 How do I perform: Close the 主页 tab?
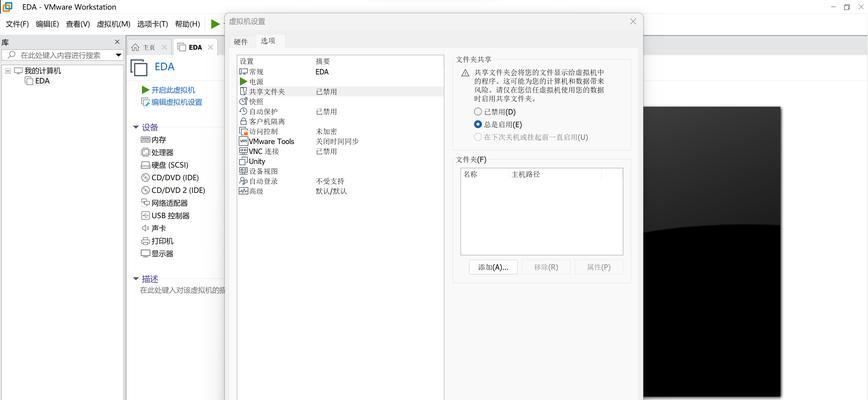[164, 48]
